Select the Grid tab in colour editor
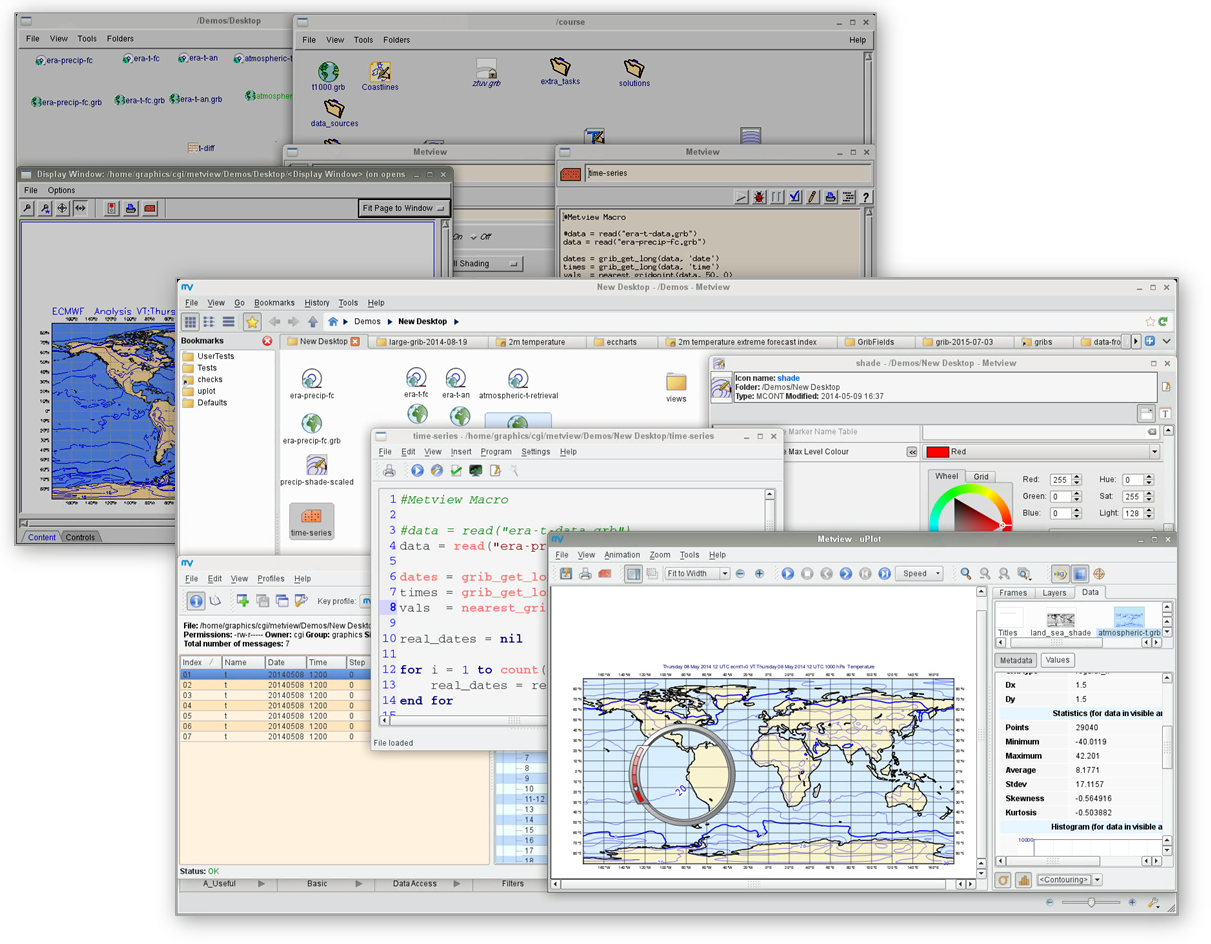 (x=981, y=477)
